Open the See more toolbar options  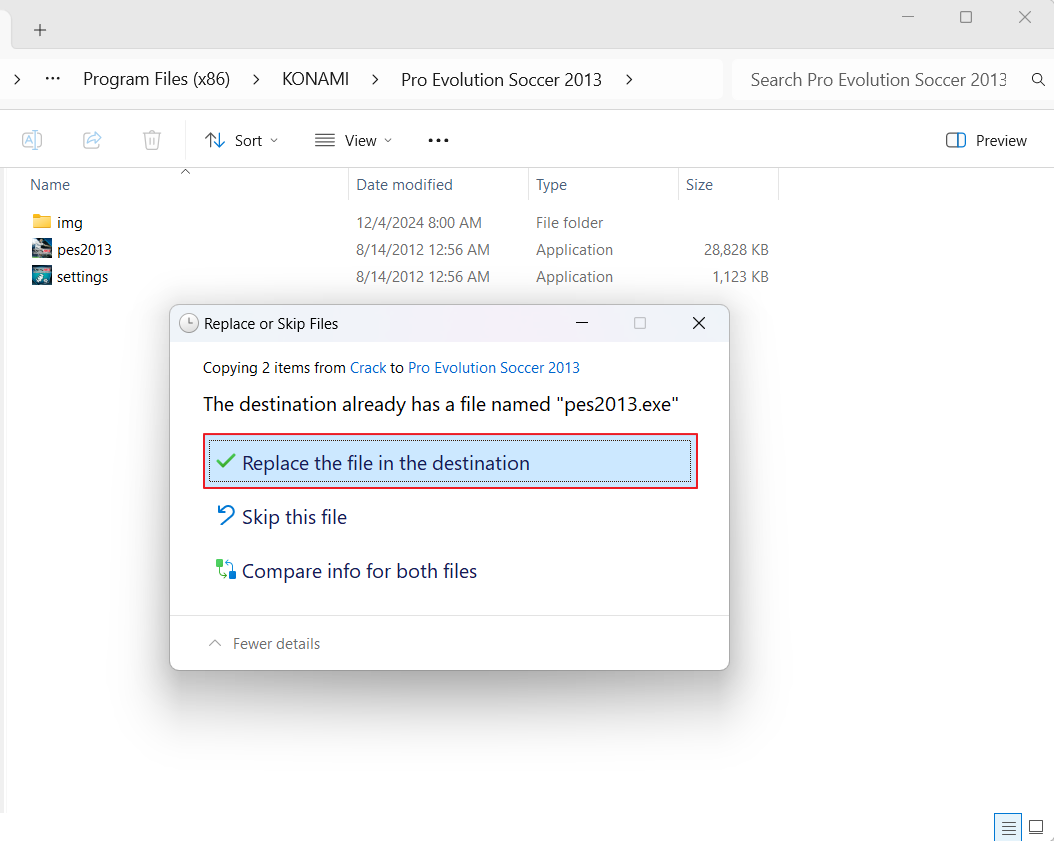click(438, 141)
